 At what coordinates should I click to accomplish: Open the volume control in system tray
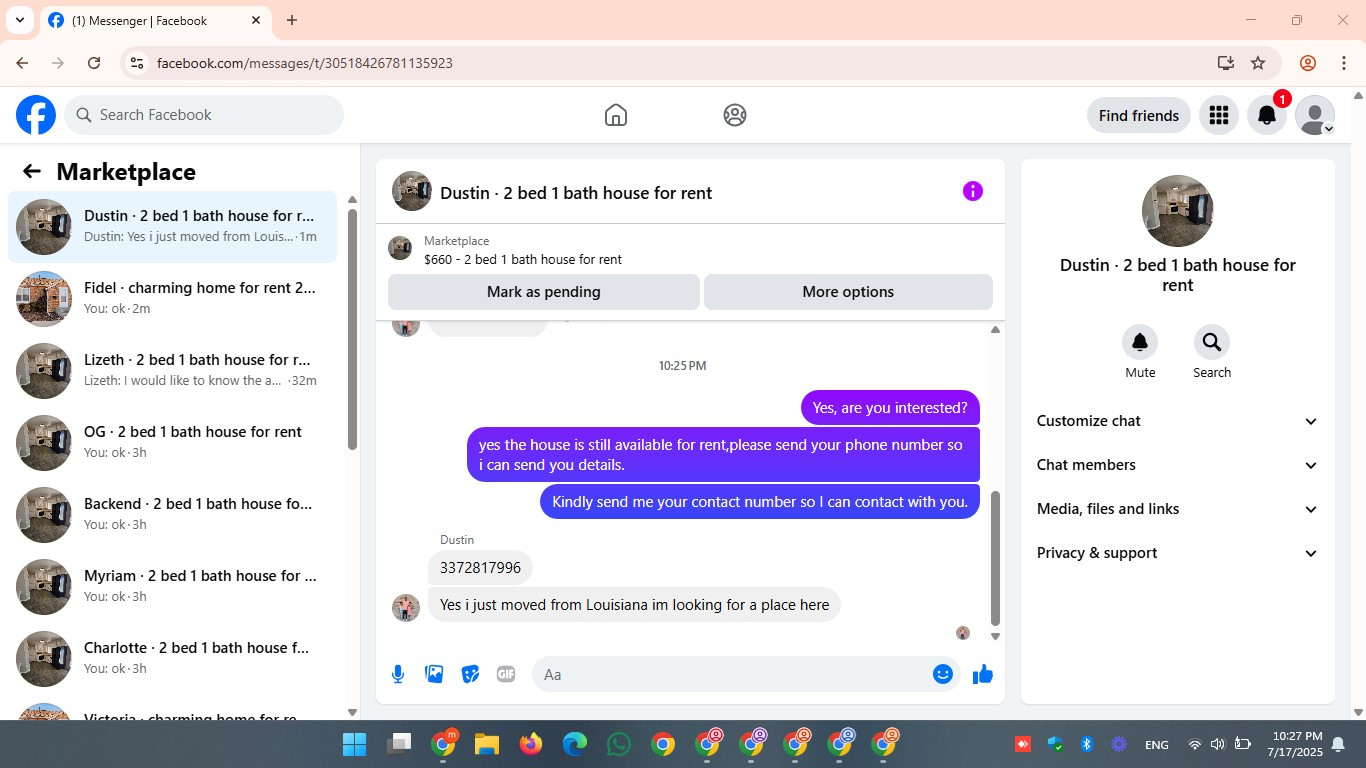[x=1217, y=744]
